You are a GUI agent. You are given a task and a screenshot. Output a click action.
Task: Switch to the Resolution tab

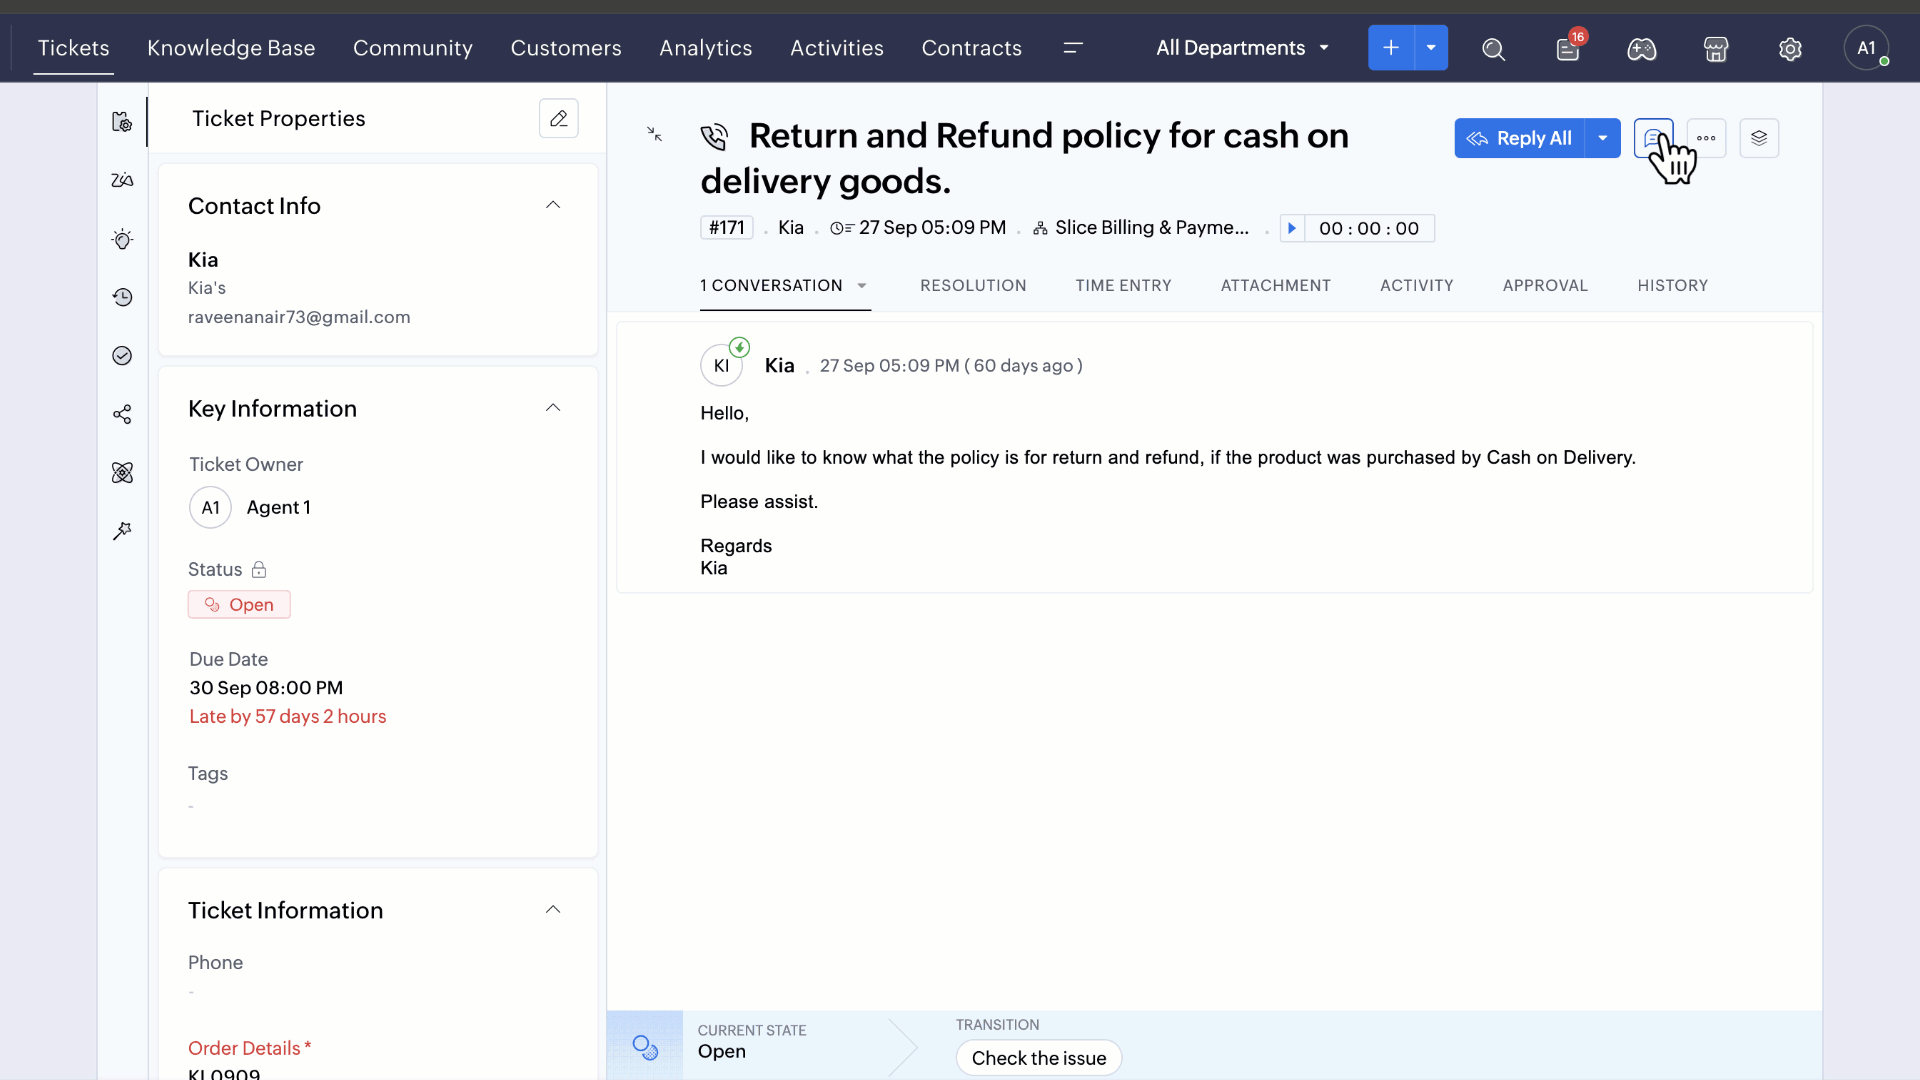pos(973,286)
